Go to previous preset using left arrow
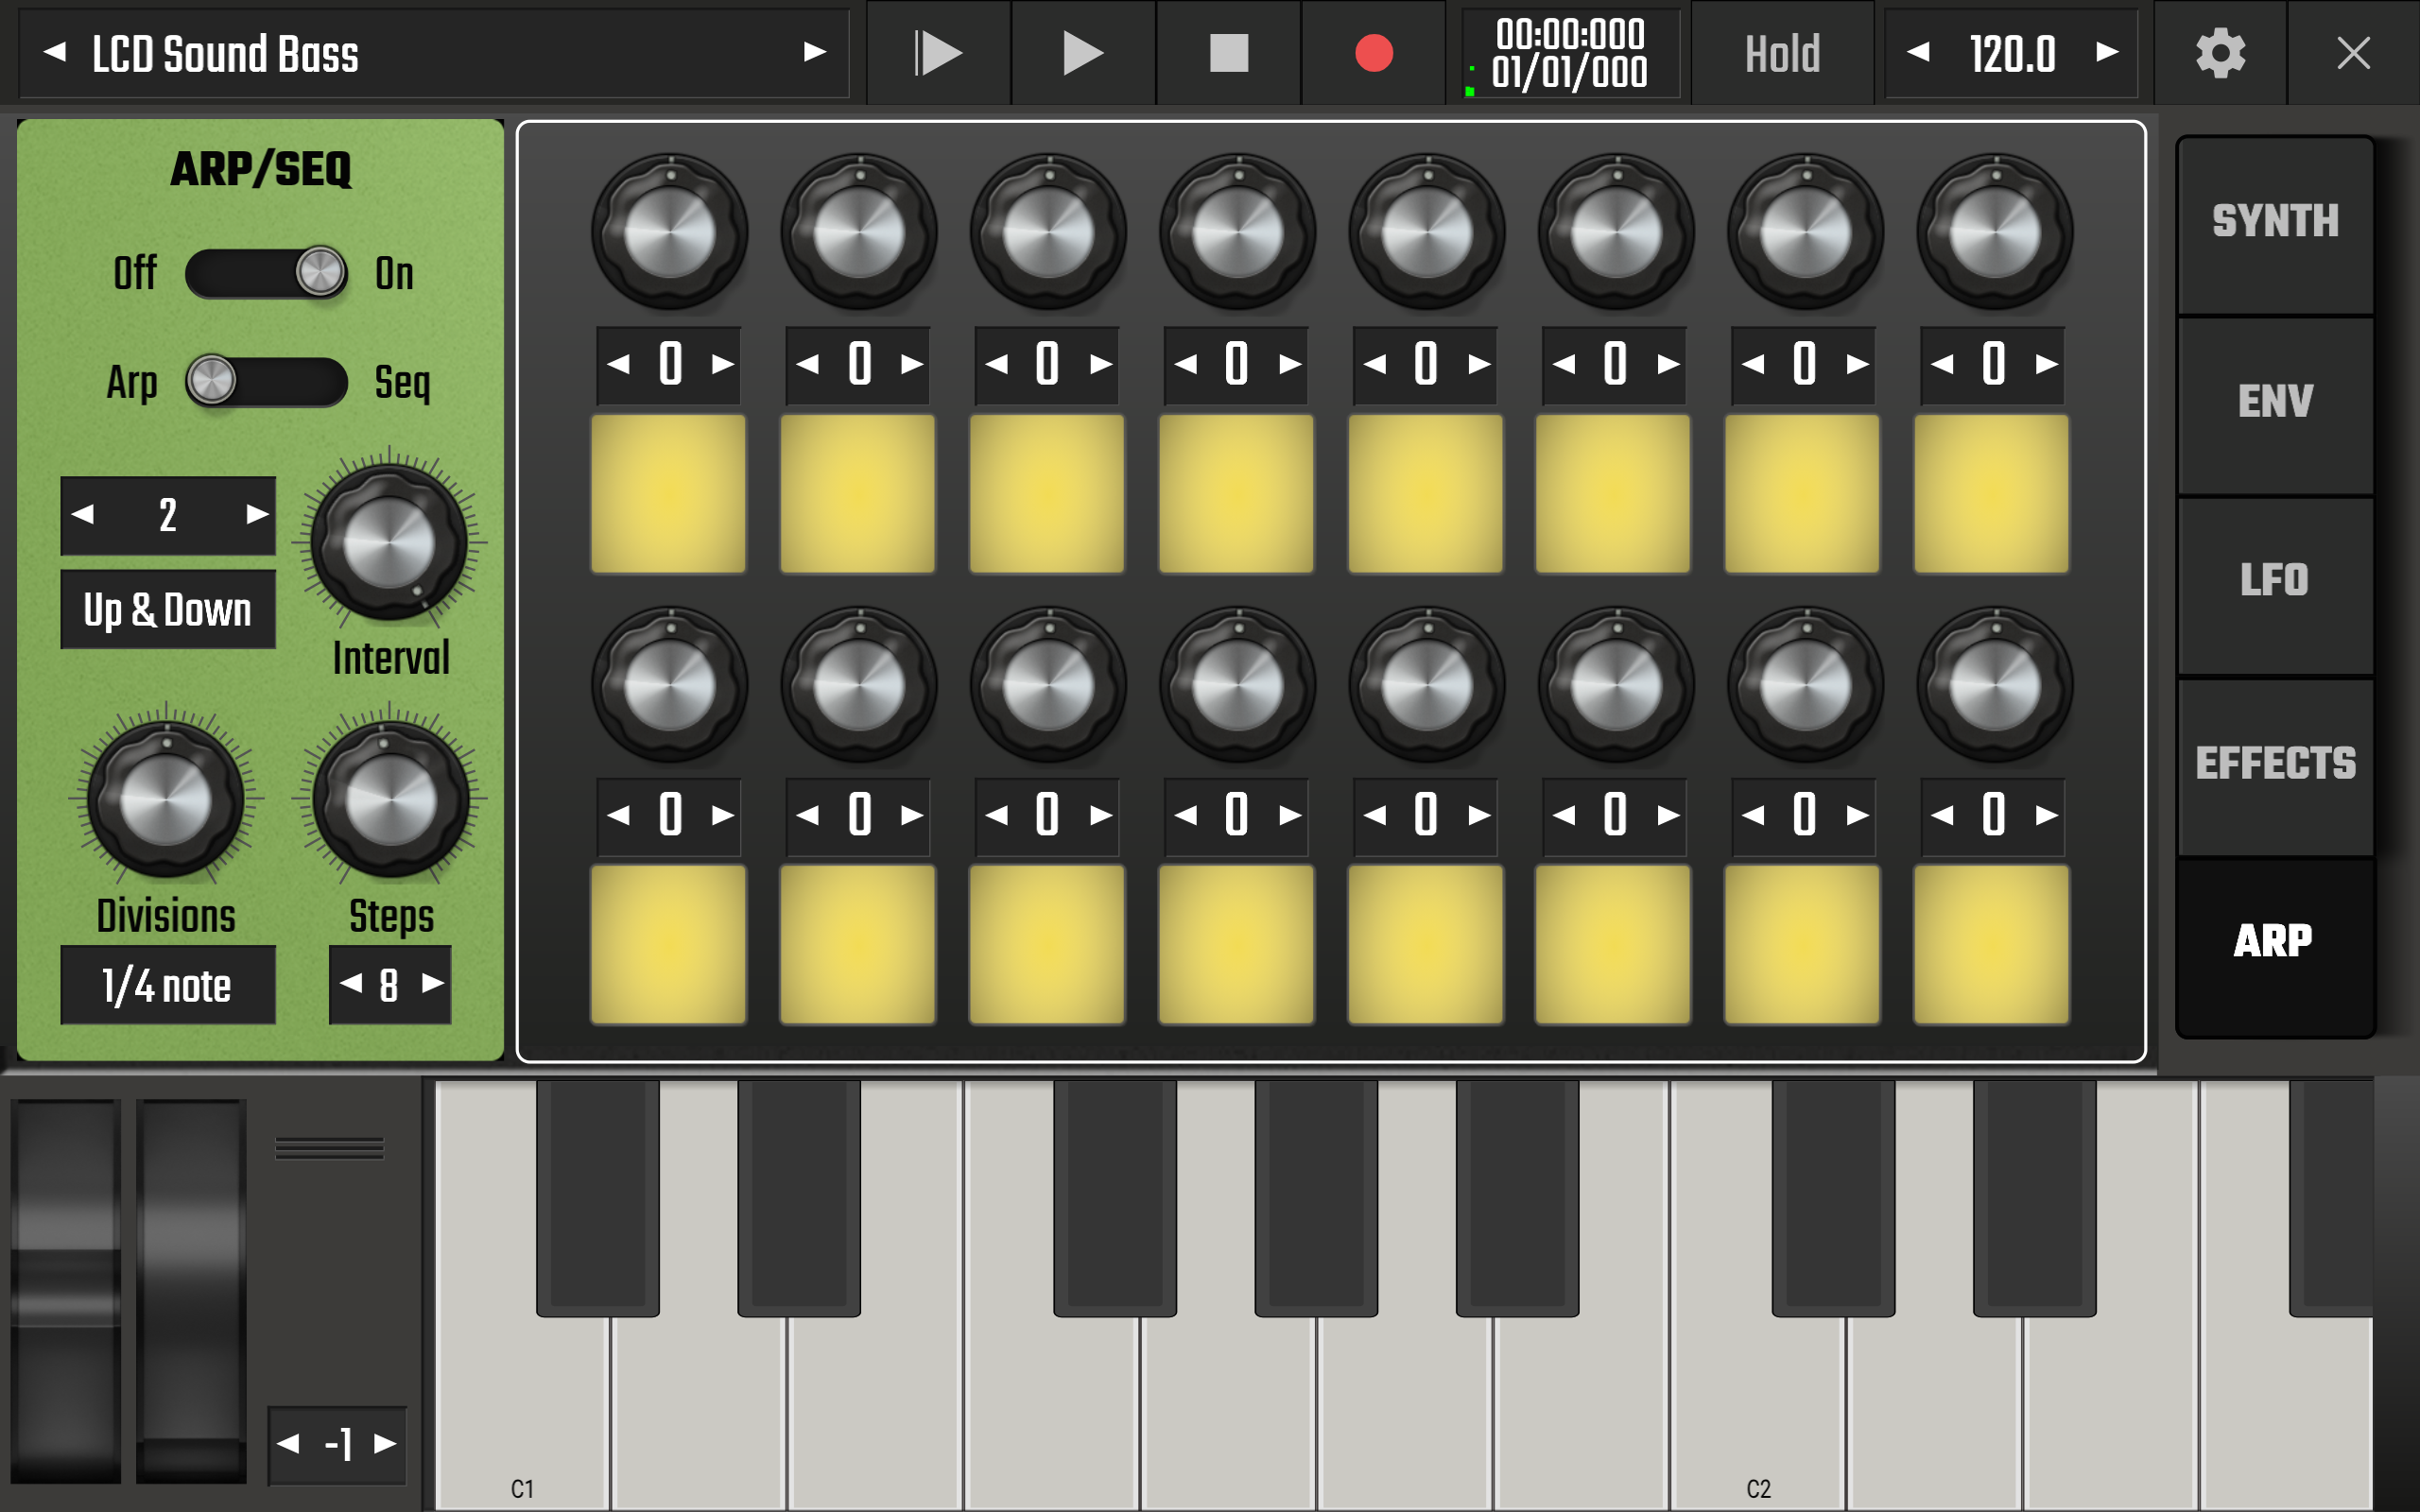 [56, 52]
